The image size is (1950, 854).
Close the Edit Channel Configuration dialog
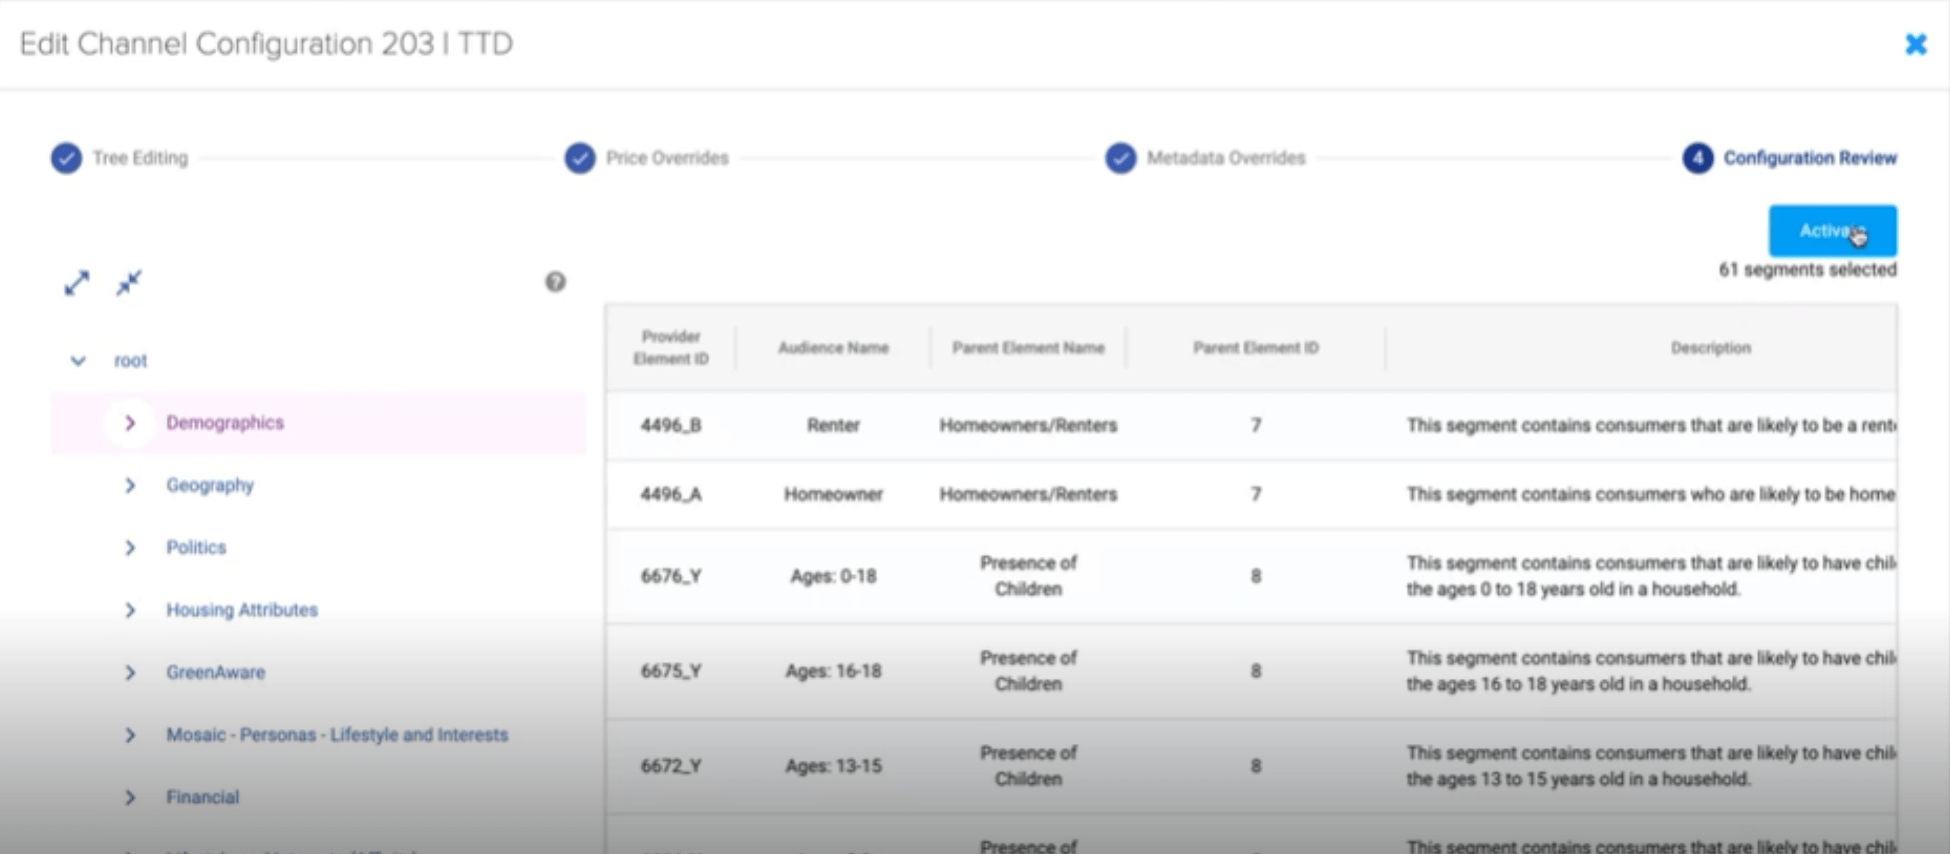tap(1915, 45)
